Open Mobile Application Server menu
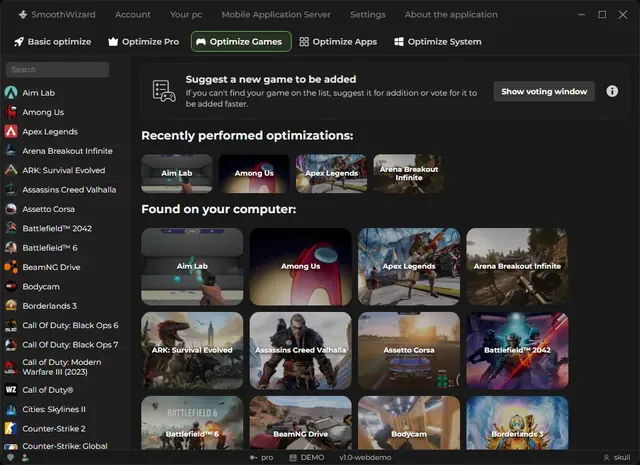 [276, 15]
